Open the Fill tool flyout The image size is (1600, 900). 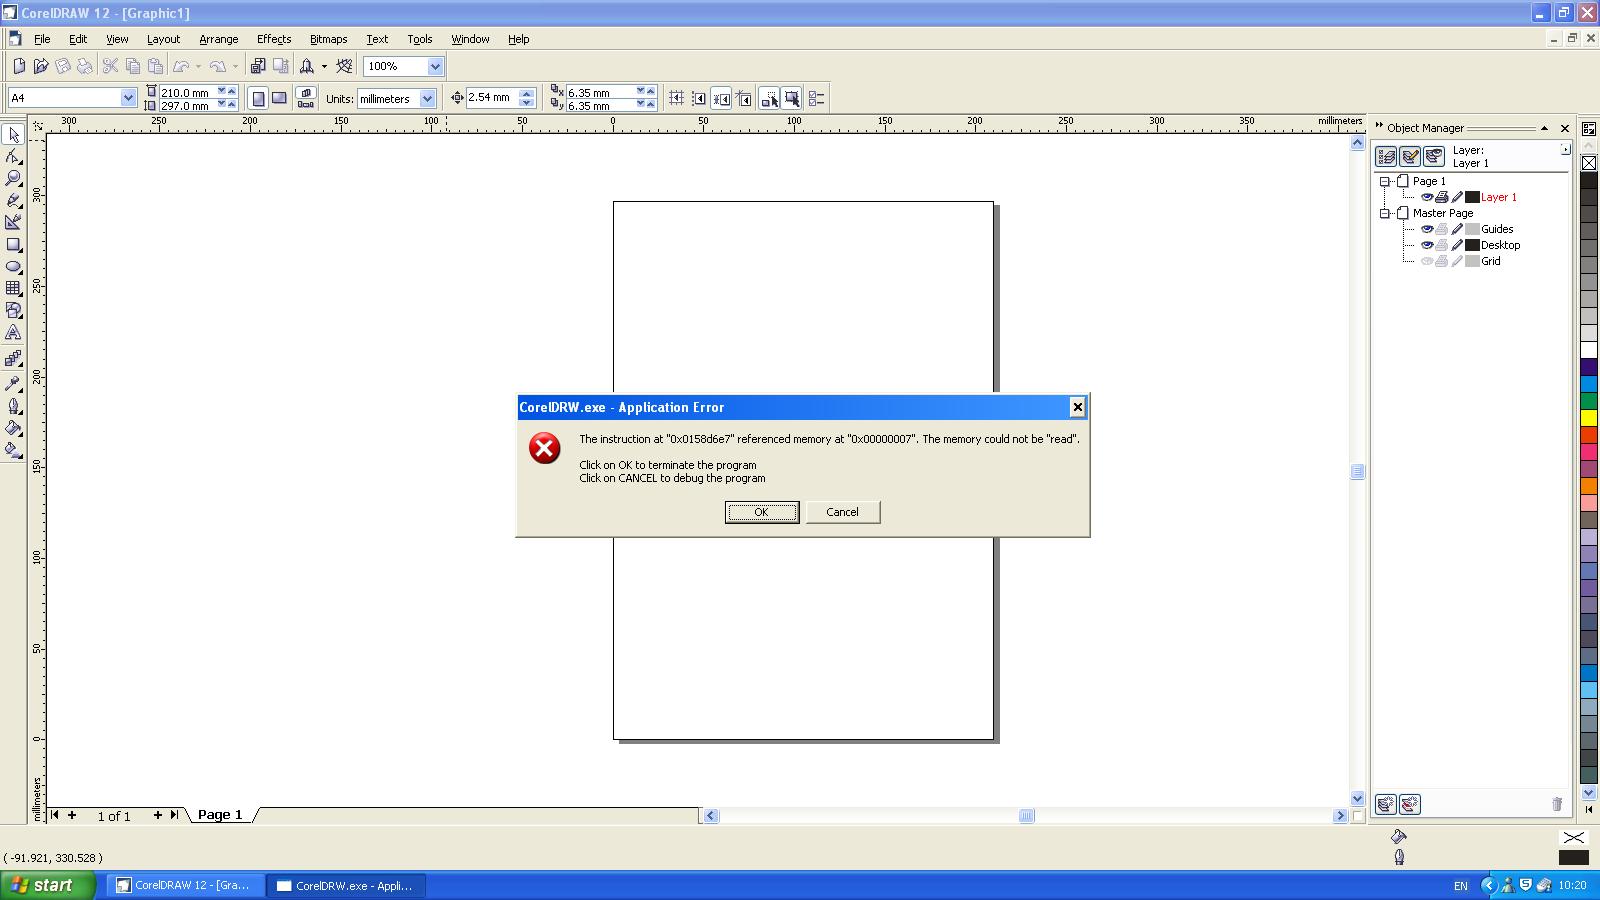coord(13,428)
